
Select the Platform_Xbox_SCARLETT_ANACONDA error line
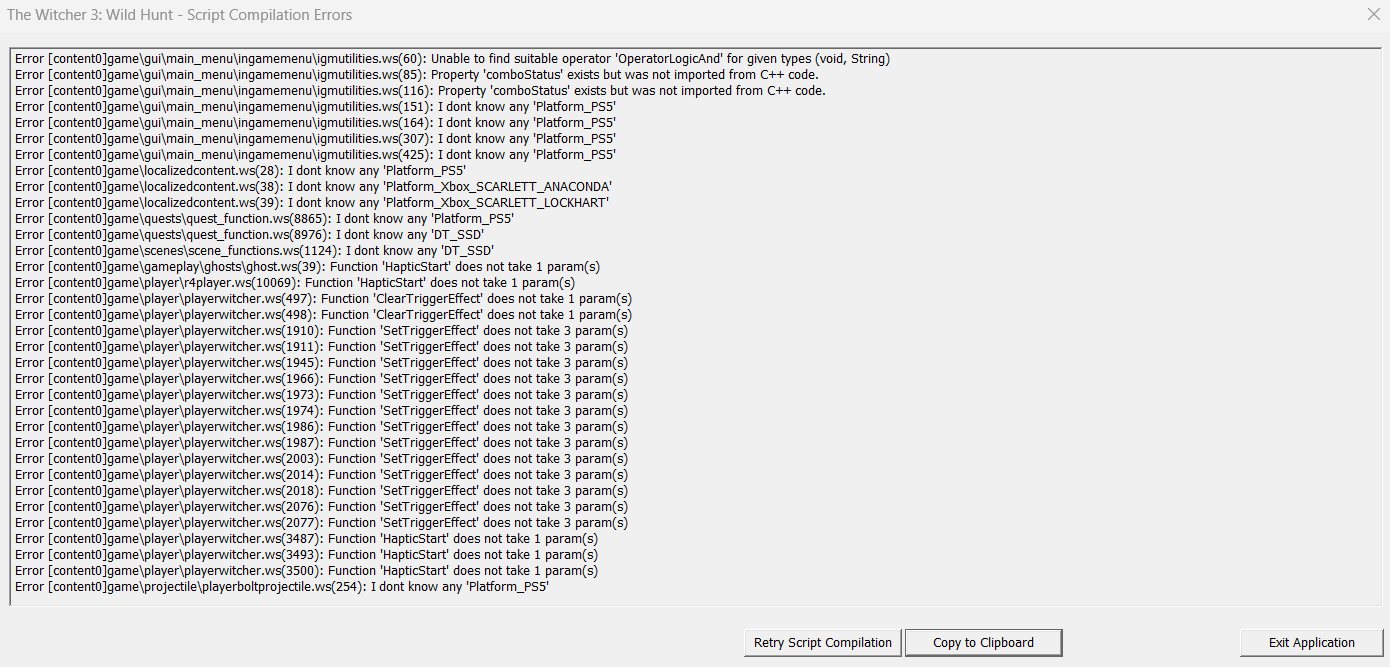[313, 187]
